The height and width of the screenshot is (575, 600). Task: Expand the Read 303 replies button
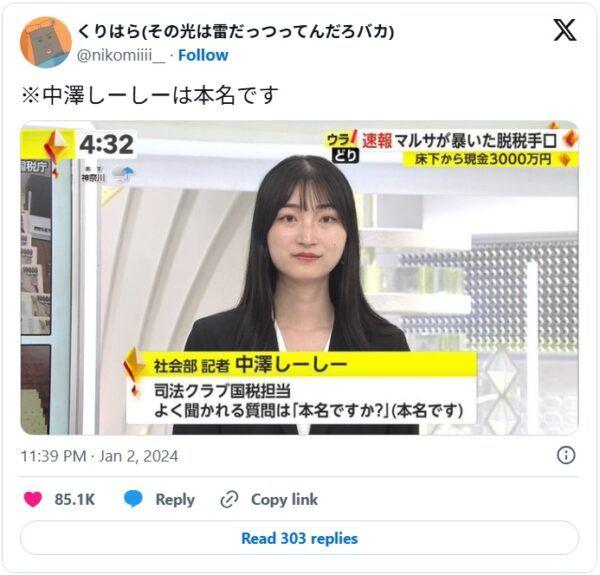tap(300, 538)
